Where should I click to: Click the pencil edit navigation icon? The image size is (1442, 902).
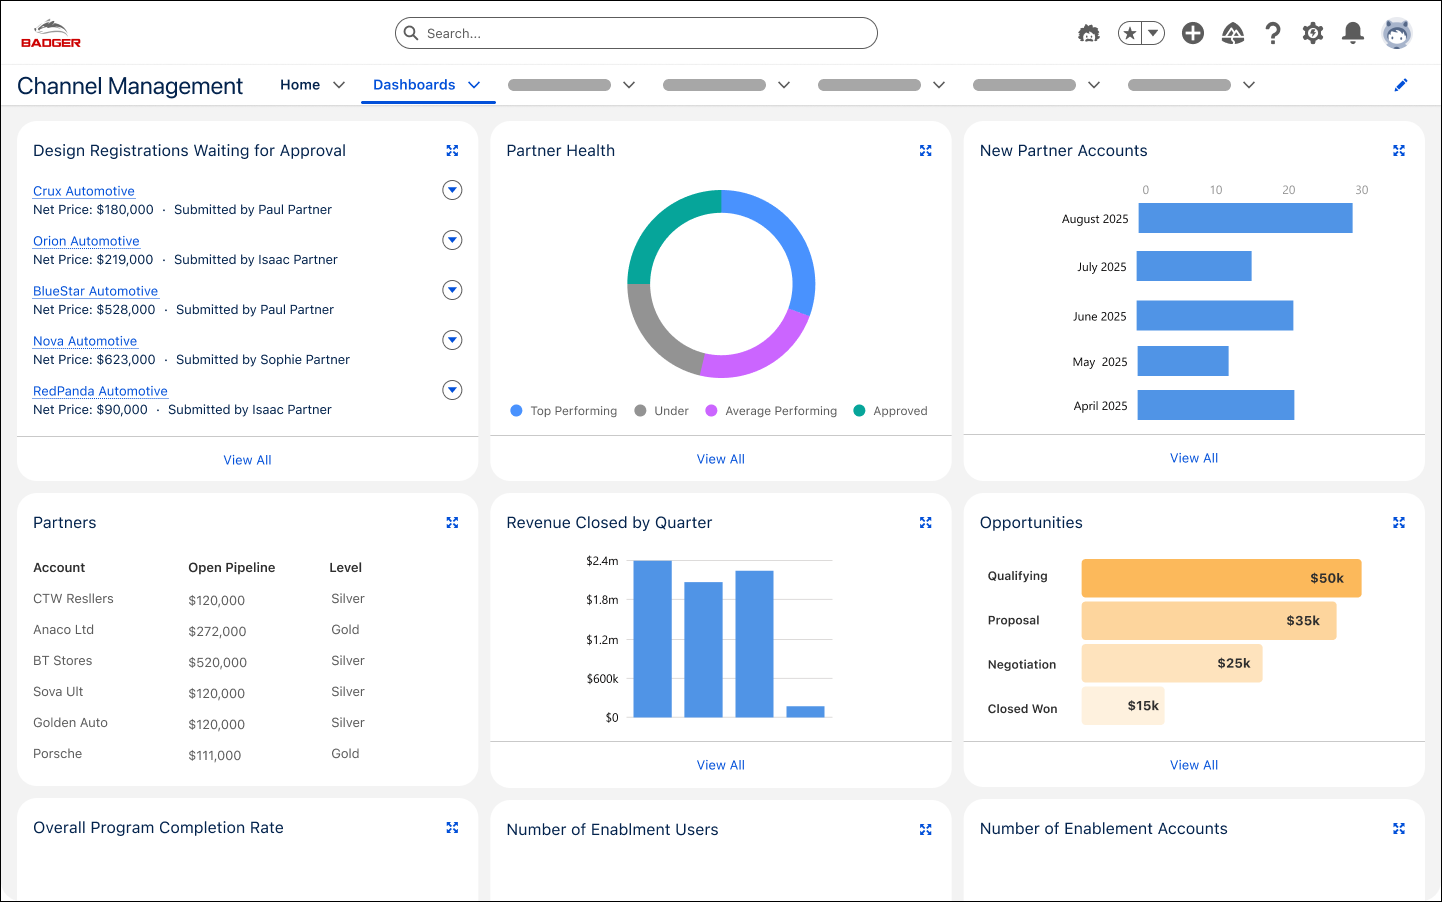tap(1401, 85)
